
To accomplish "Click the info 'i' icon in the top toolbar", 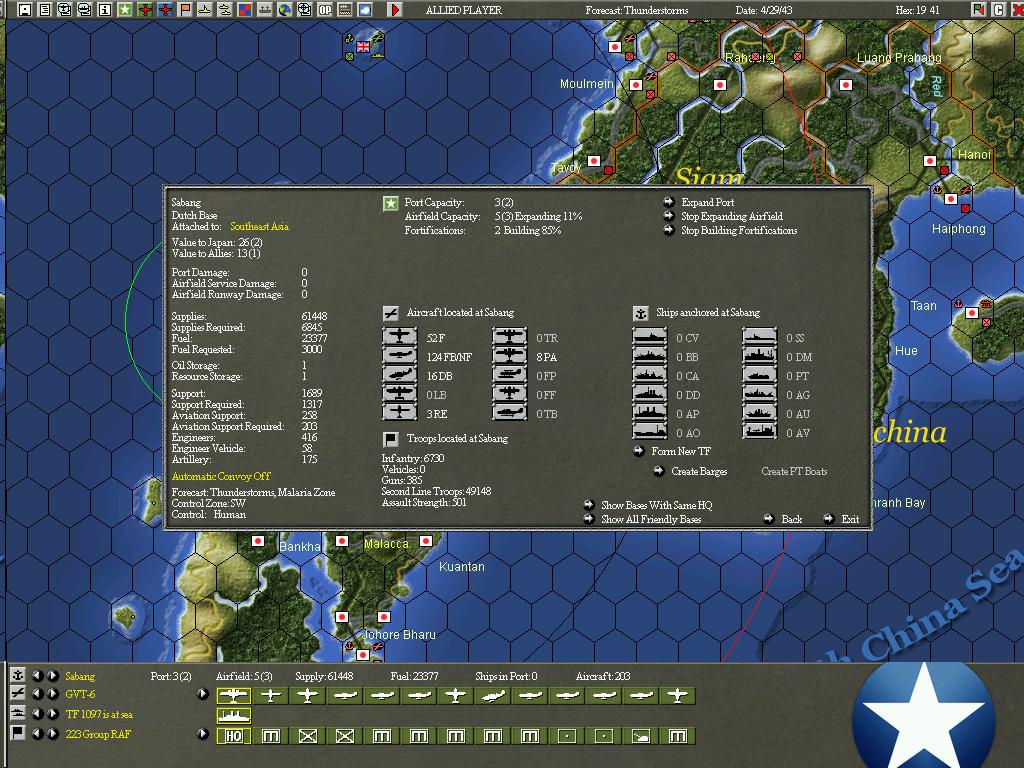I will coord(104,10).
